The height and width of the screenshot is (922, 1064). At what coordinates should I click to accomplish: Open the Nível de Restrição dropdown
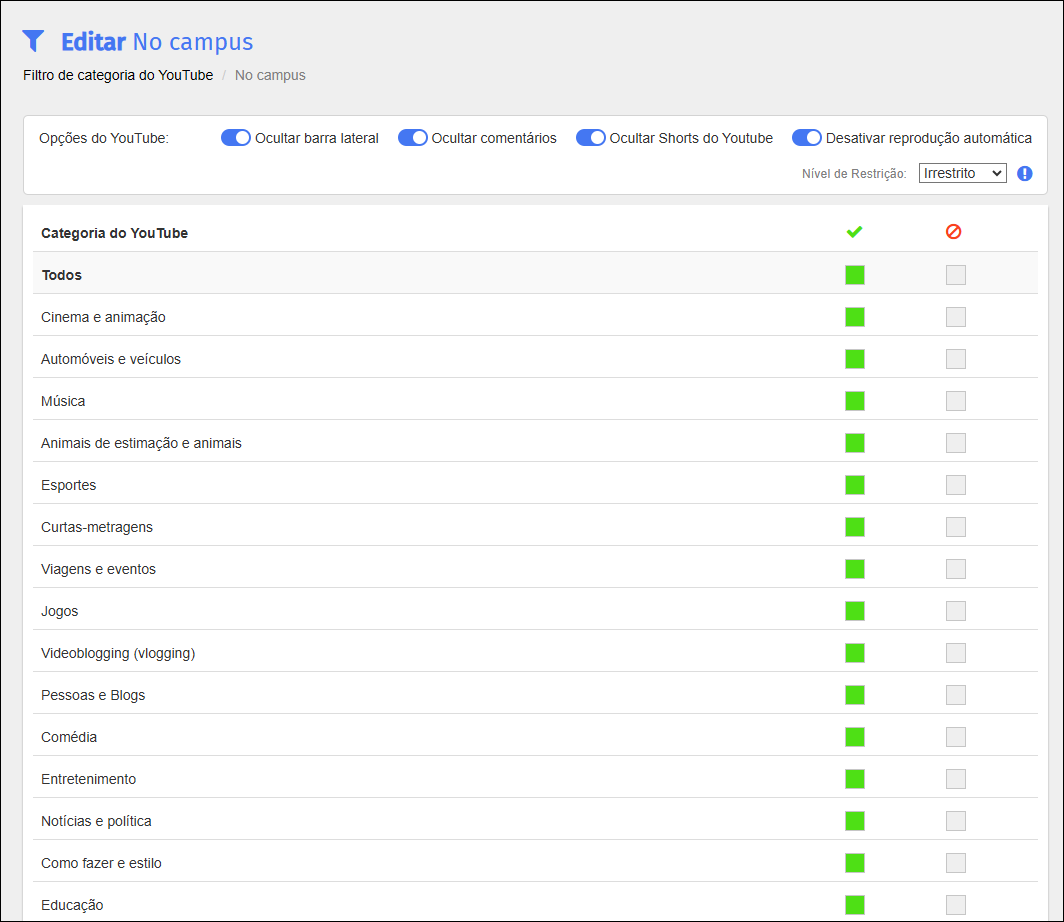(962, 174)
